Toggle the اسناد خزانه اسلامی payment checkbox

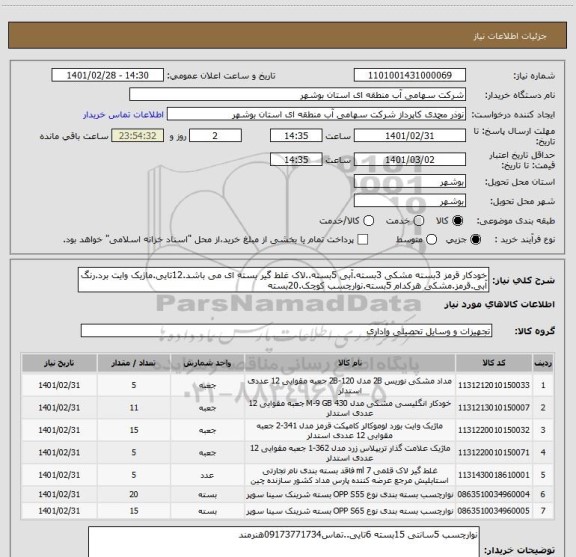tap(363, 240)
